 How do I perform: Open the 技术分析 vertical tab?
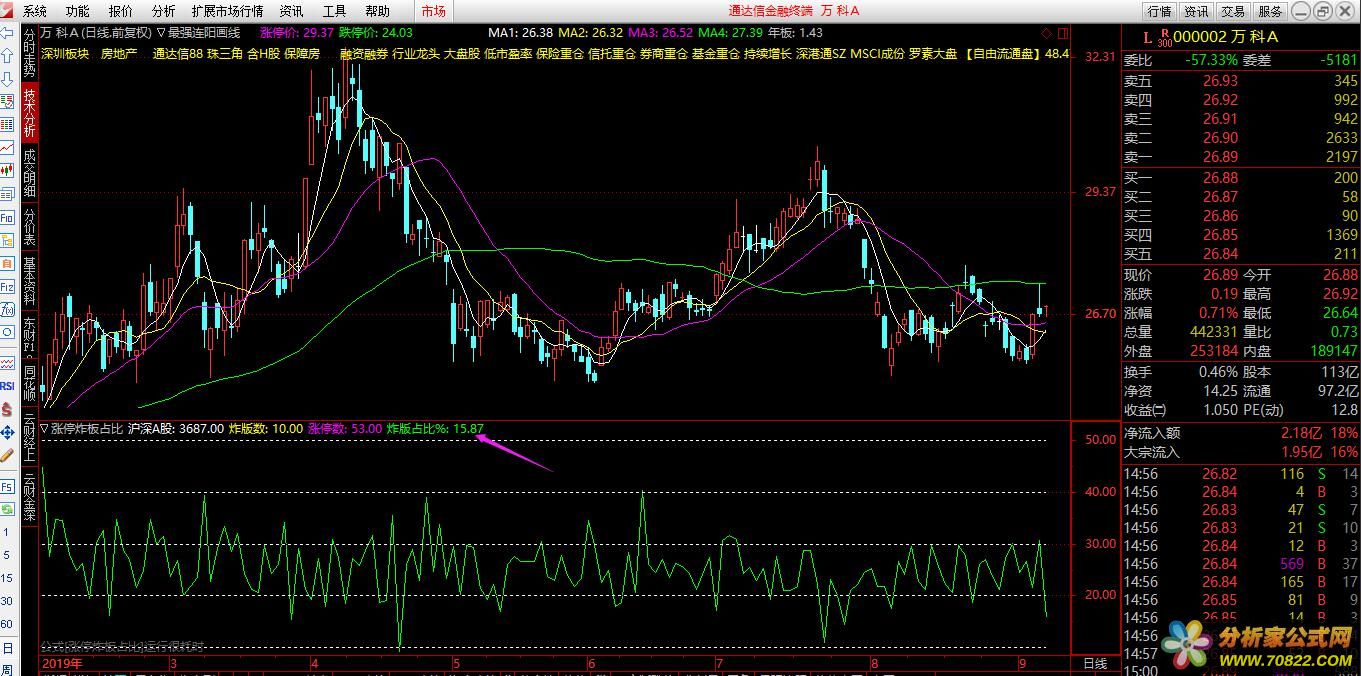[29, 113]
